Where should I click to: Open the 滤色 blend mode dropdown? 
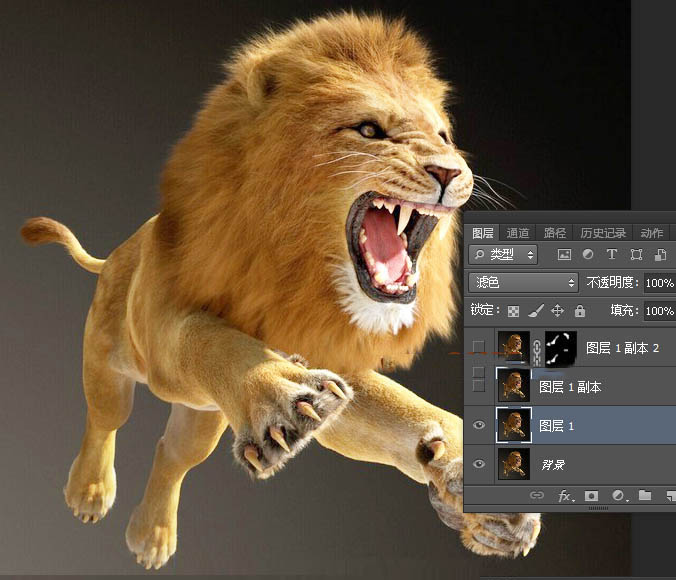point(523,282)
